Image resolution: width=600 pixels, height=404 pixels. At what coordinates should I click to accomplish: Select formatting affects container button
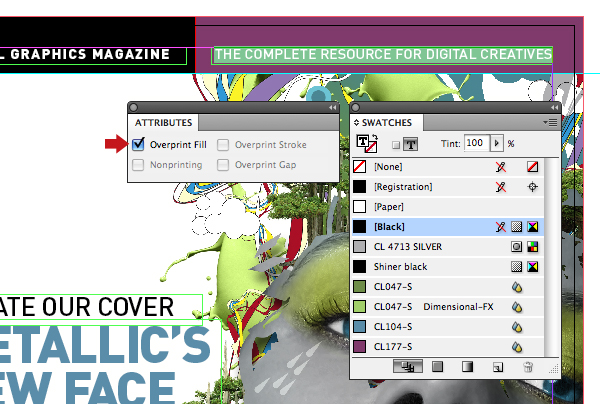(x=396, y=145)
